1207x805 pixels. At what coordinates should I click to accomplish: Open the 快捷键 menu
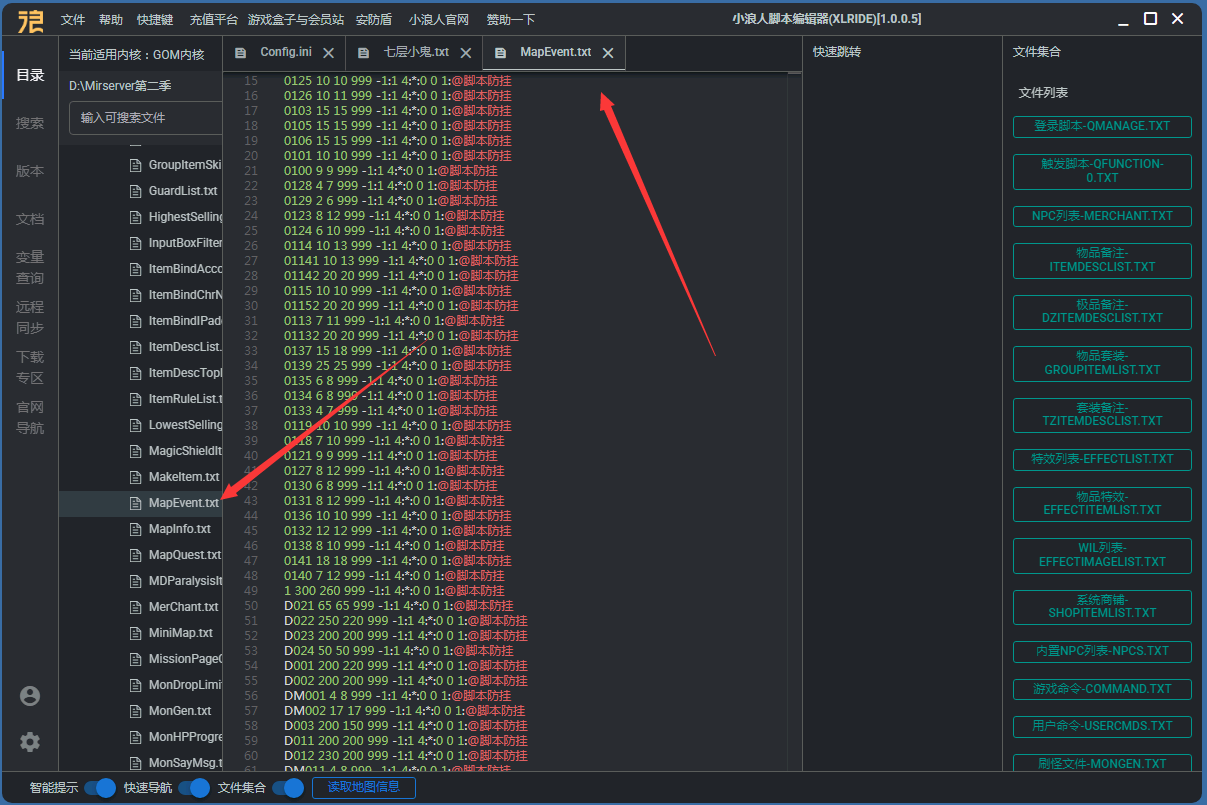(x=155, y=20)
